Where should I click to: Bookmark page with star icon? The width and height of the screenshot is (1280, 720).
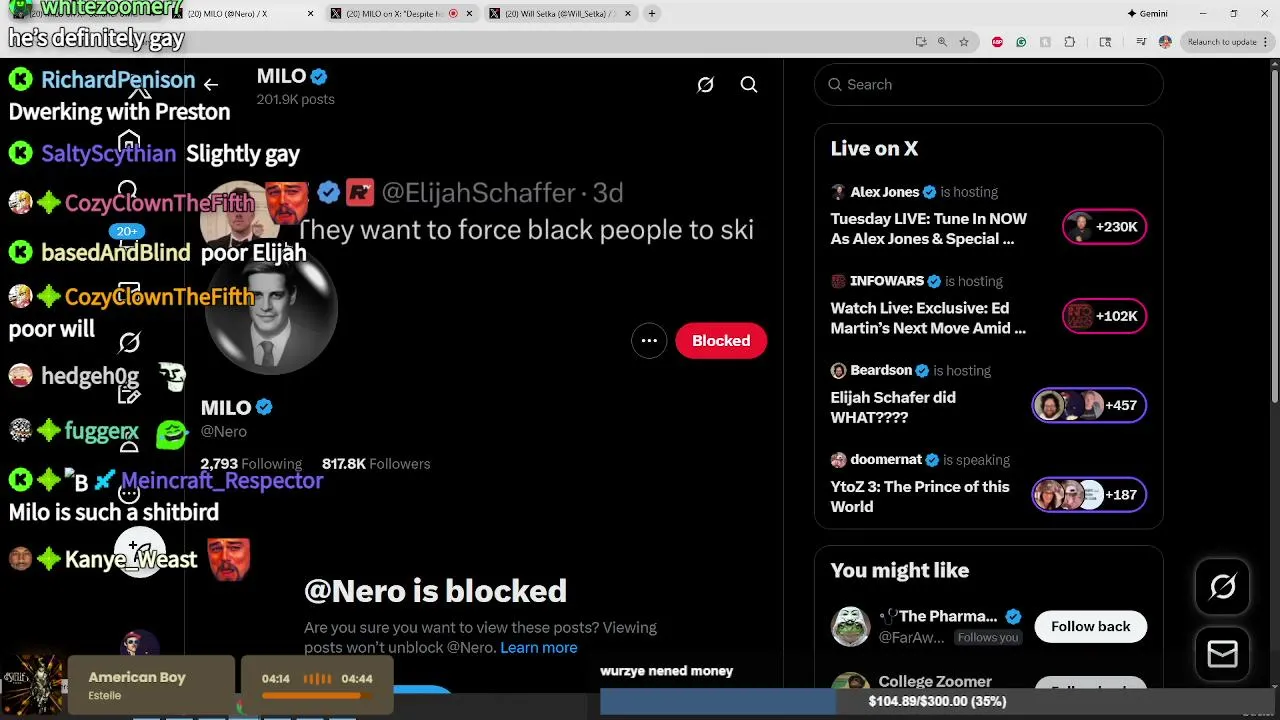point(963,42)
